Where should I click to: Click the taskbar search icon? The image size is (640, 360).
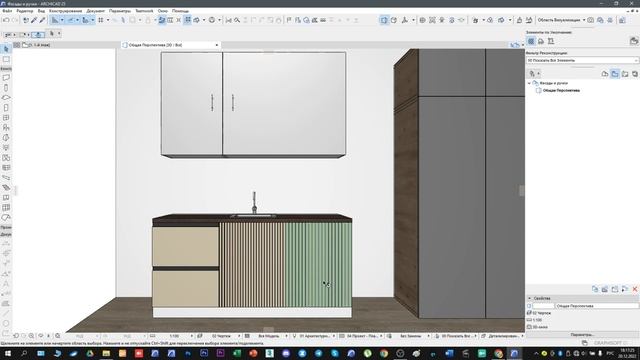point(24,353)
